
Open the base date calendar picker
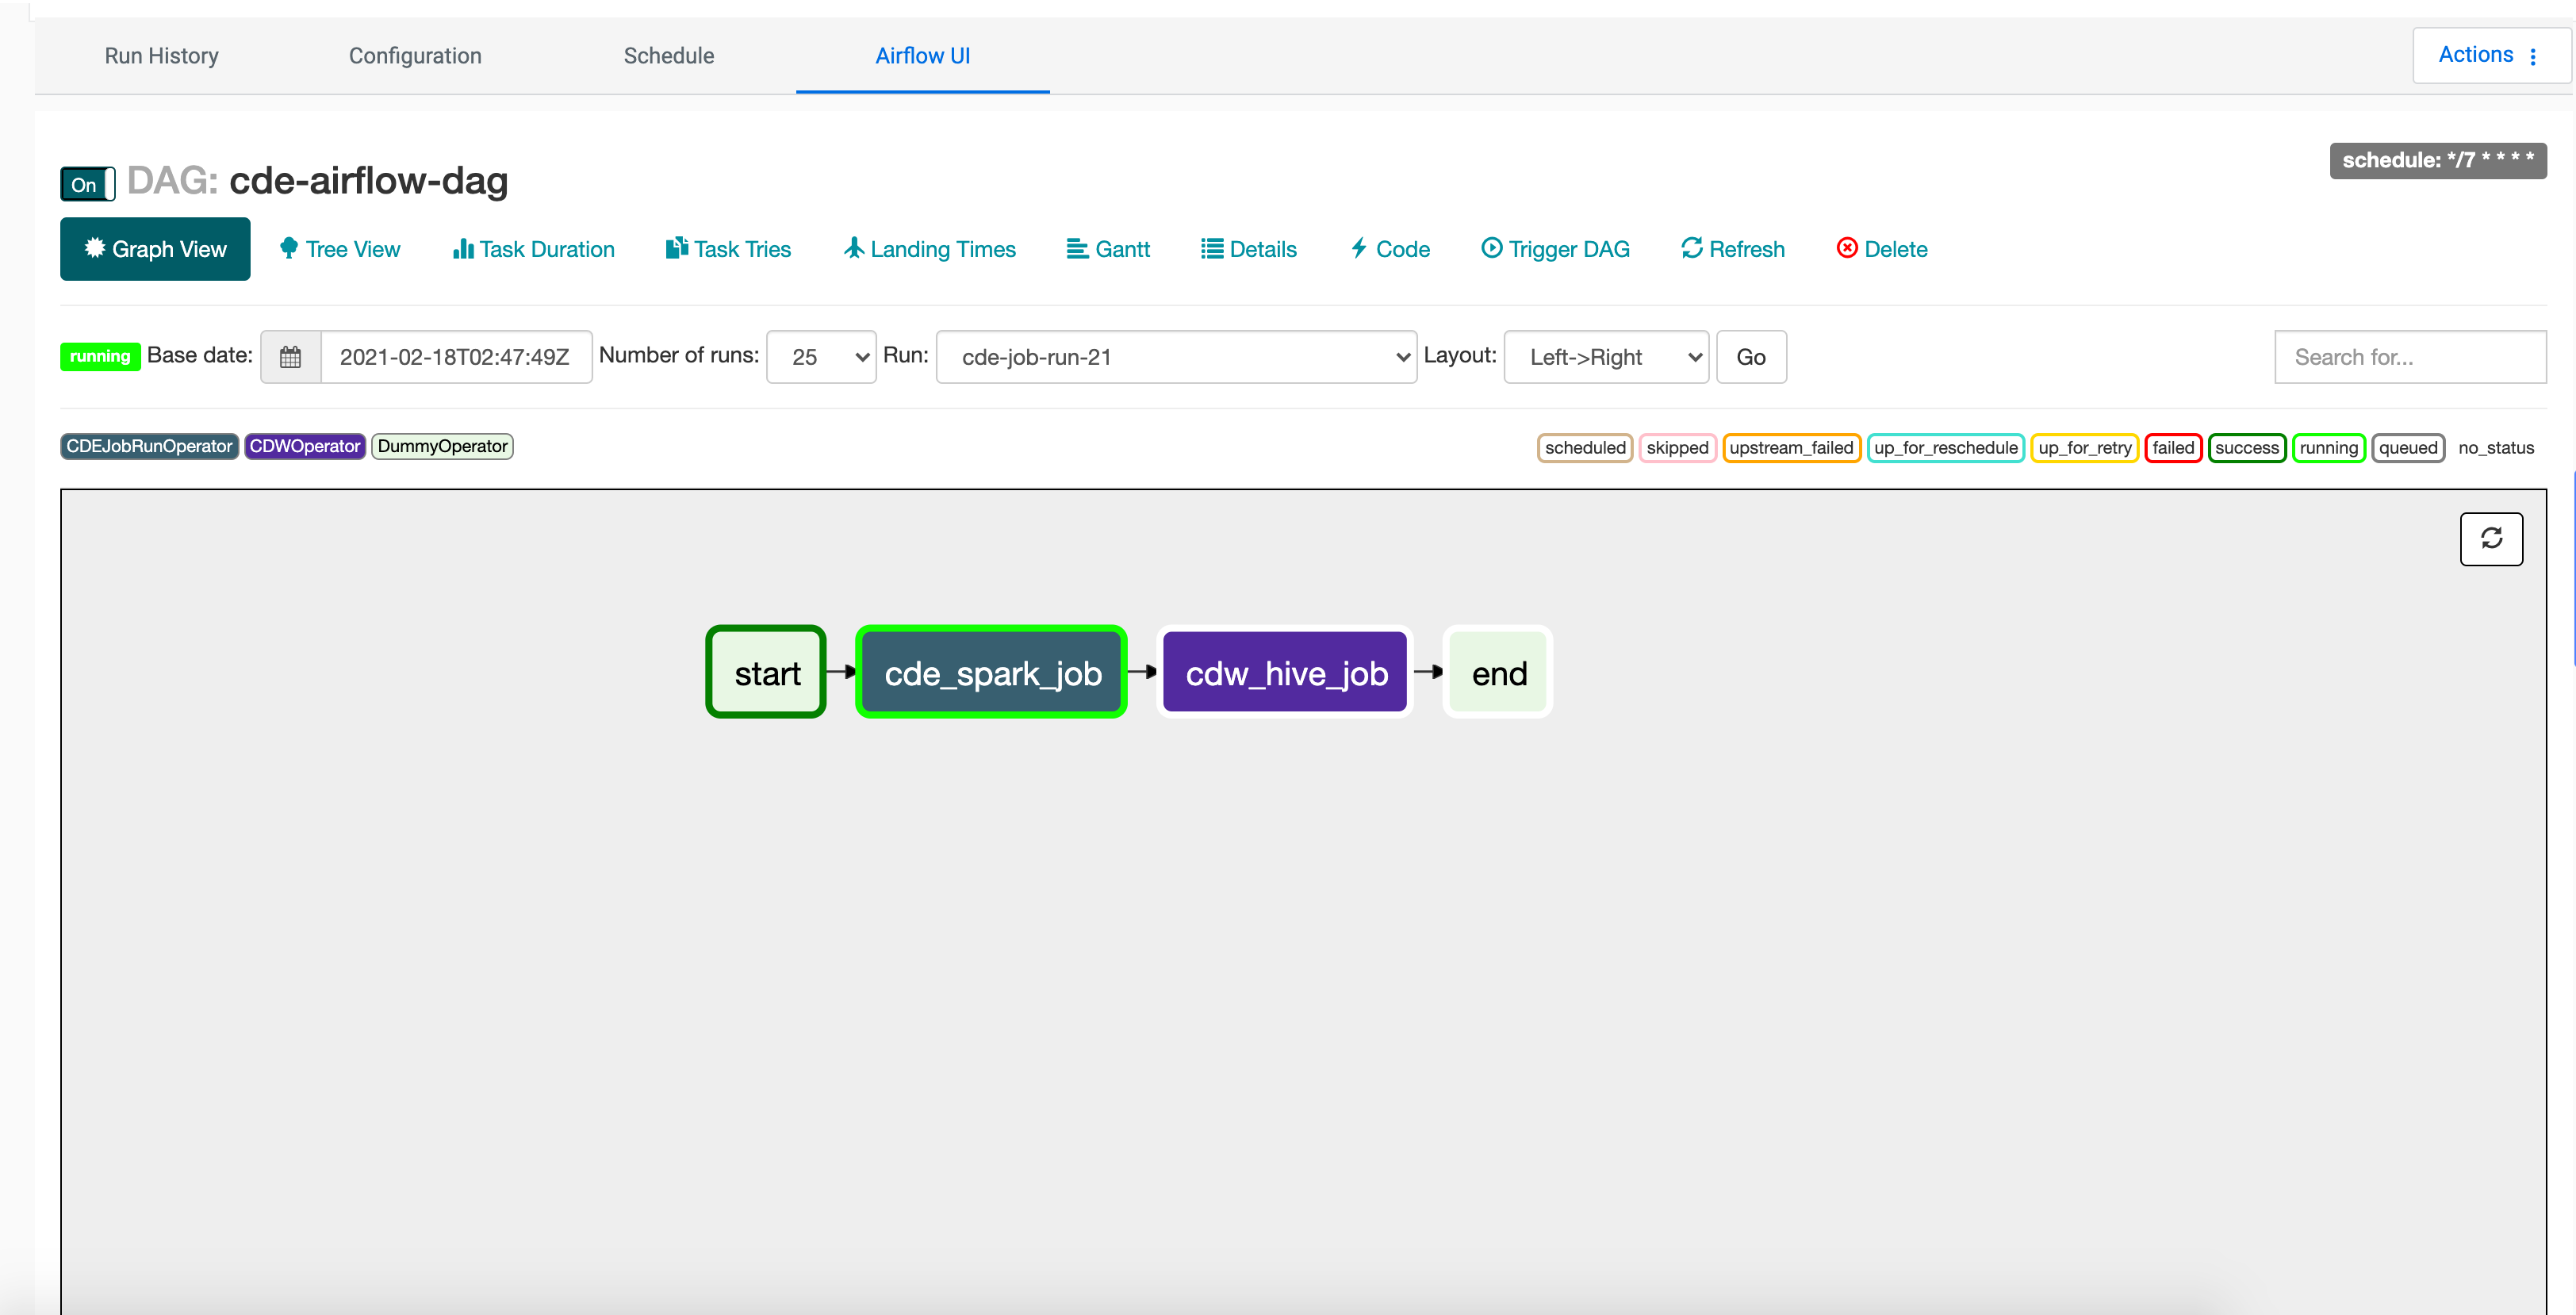coord(290,356)
